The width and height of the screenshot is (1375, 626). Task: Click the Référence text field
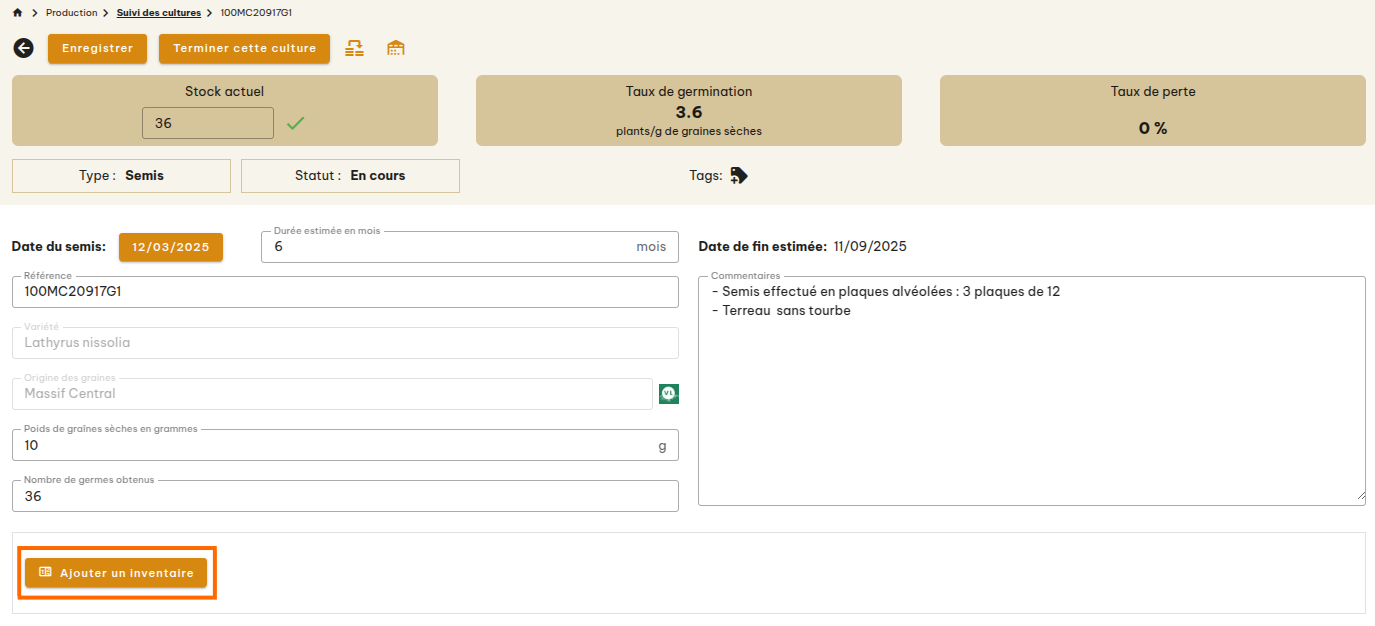coord(345,292)
